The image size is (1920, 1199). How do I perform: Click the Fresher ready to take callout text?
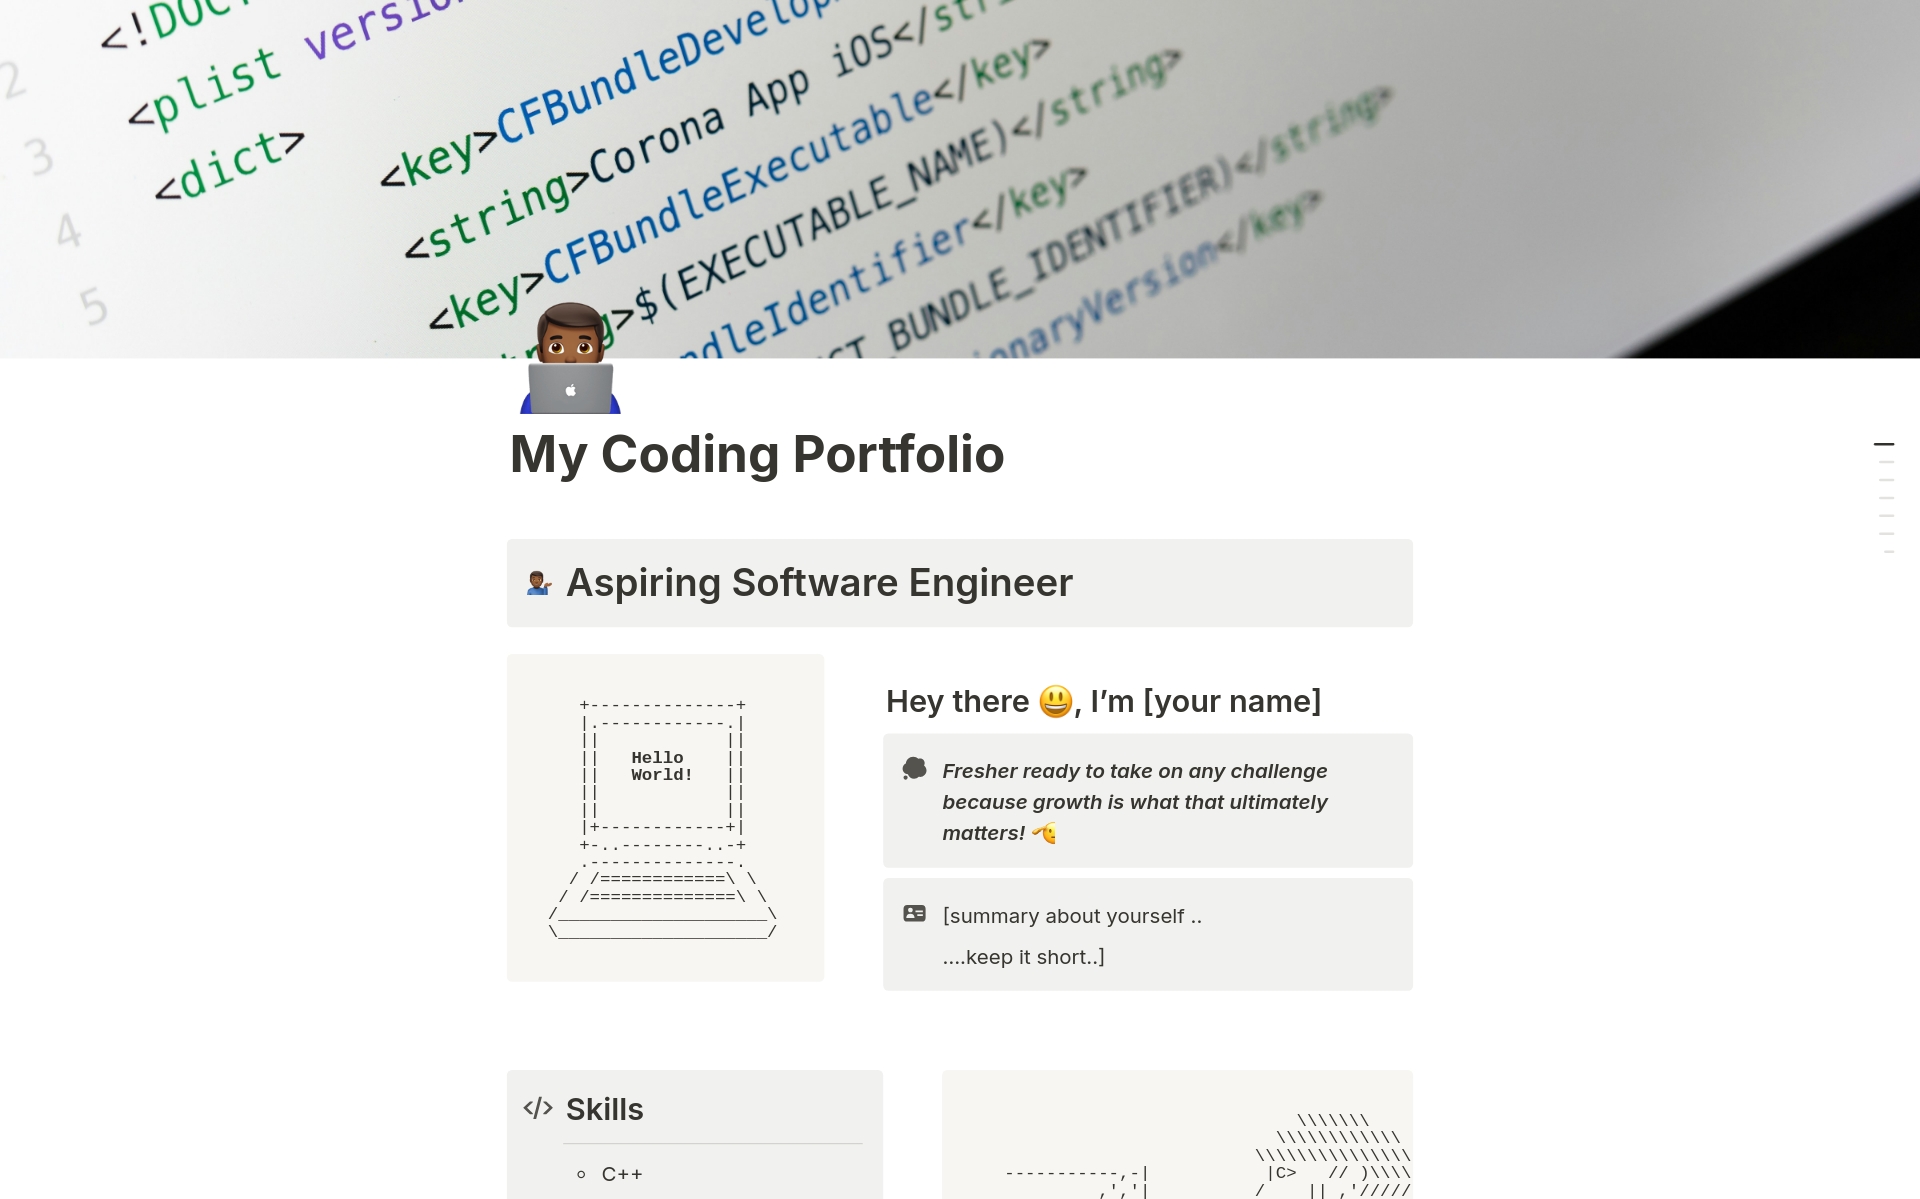[x=1135, y=800]
